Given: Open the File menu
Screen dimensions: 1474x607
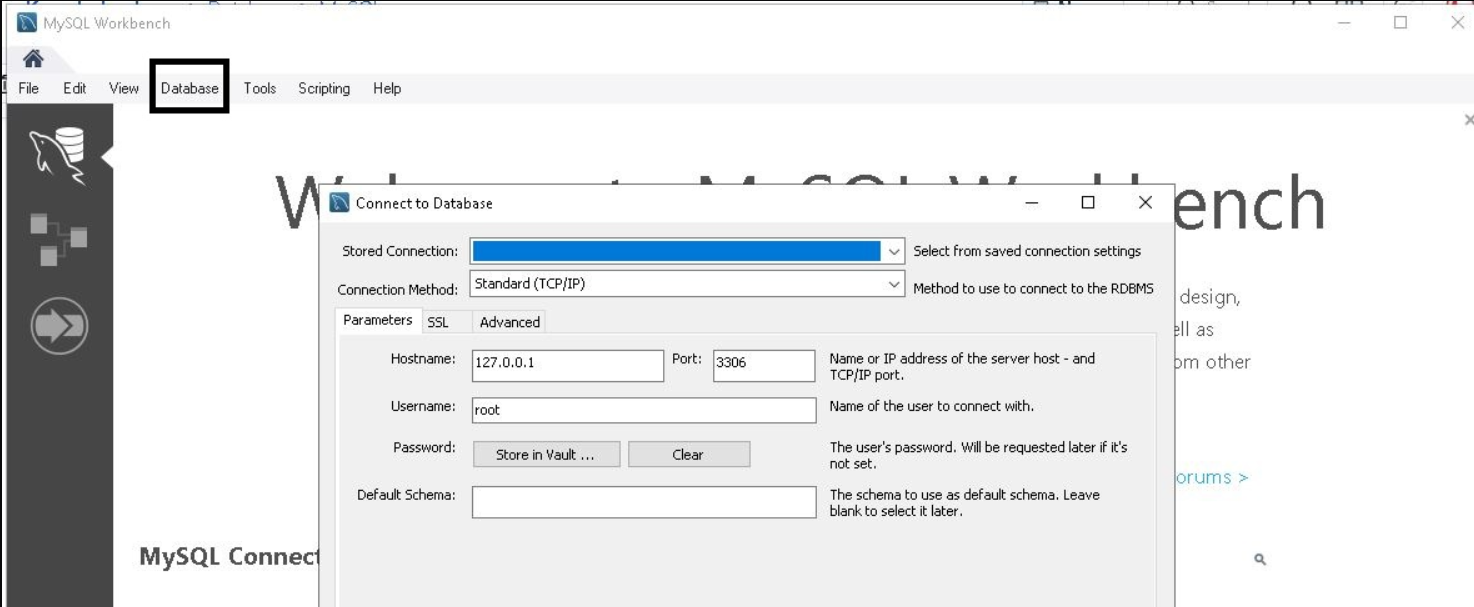Looking at the screenshot, I should (29, 88).
